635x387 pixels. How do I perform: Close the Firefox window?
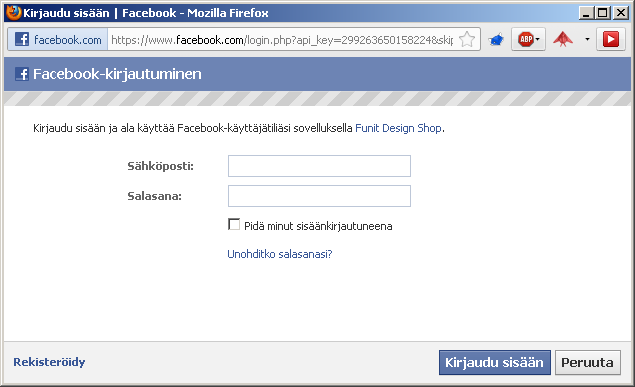pyautogui.click(x=621, y=13)
